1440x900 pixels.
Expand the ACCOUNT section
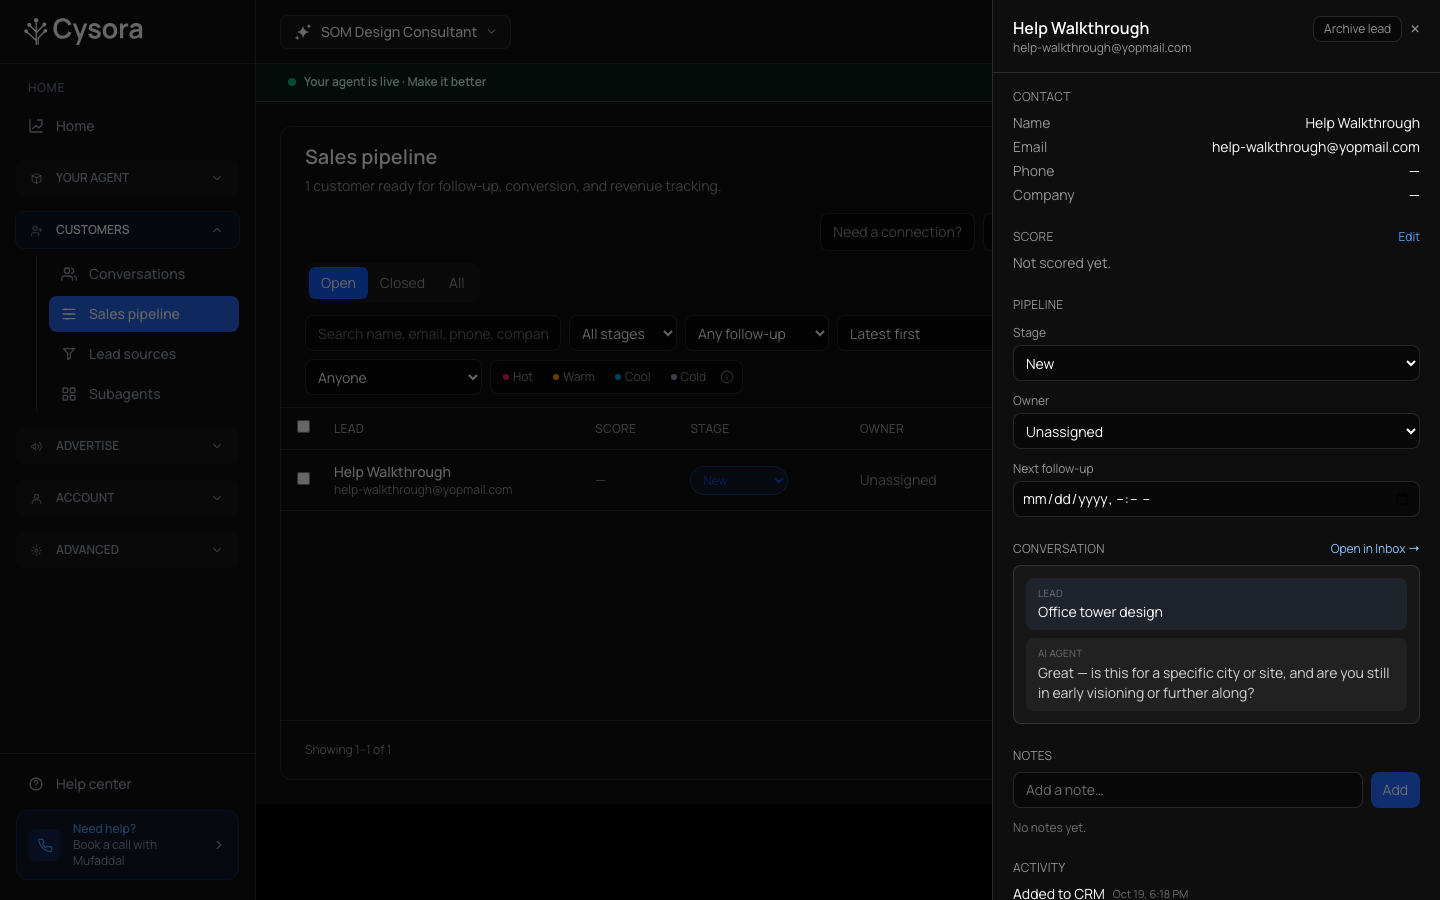127,498
